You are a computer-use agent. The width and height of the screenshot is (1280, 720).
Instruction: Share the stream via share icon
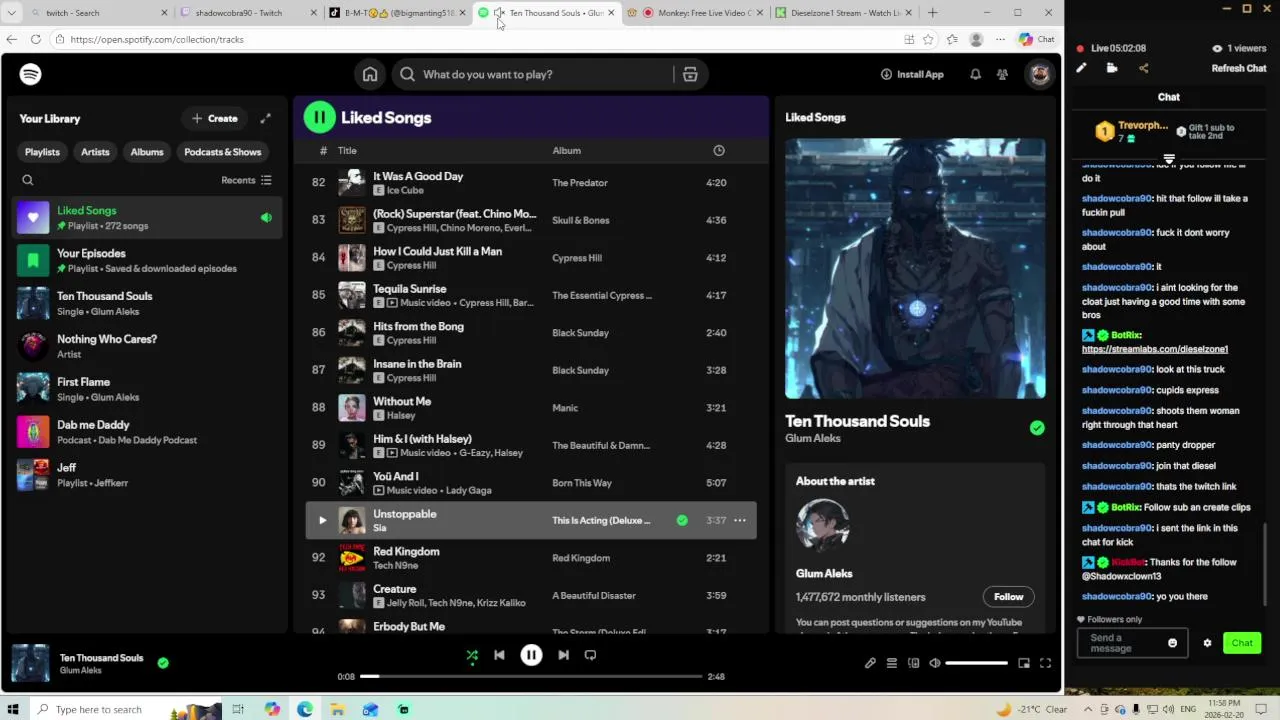1143,68
